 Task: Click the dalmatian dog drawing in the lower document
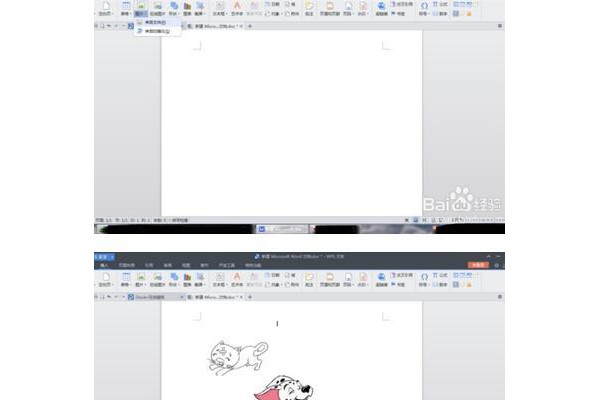(284, 388)
